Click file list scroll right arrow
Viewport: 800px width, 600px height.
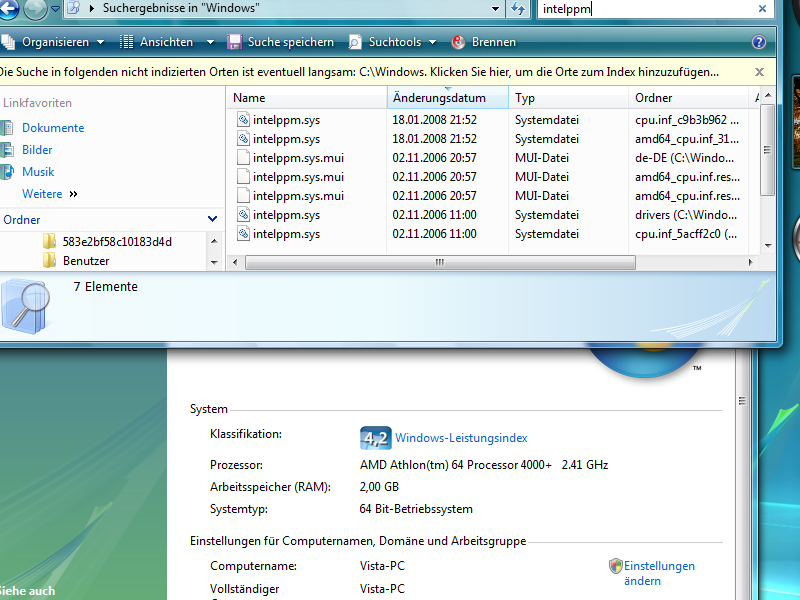click(750, 262)
